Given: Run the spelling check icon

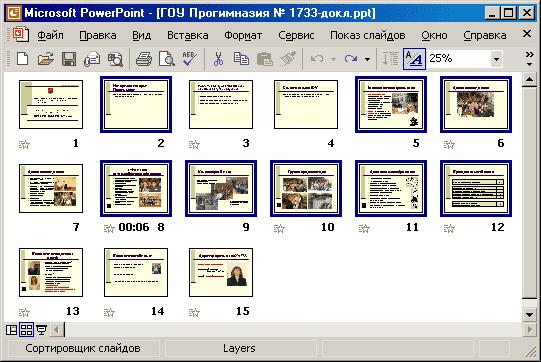Looking at the screenshot, I should tap(190, 59).
